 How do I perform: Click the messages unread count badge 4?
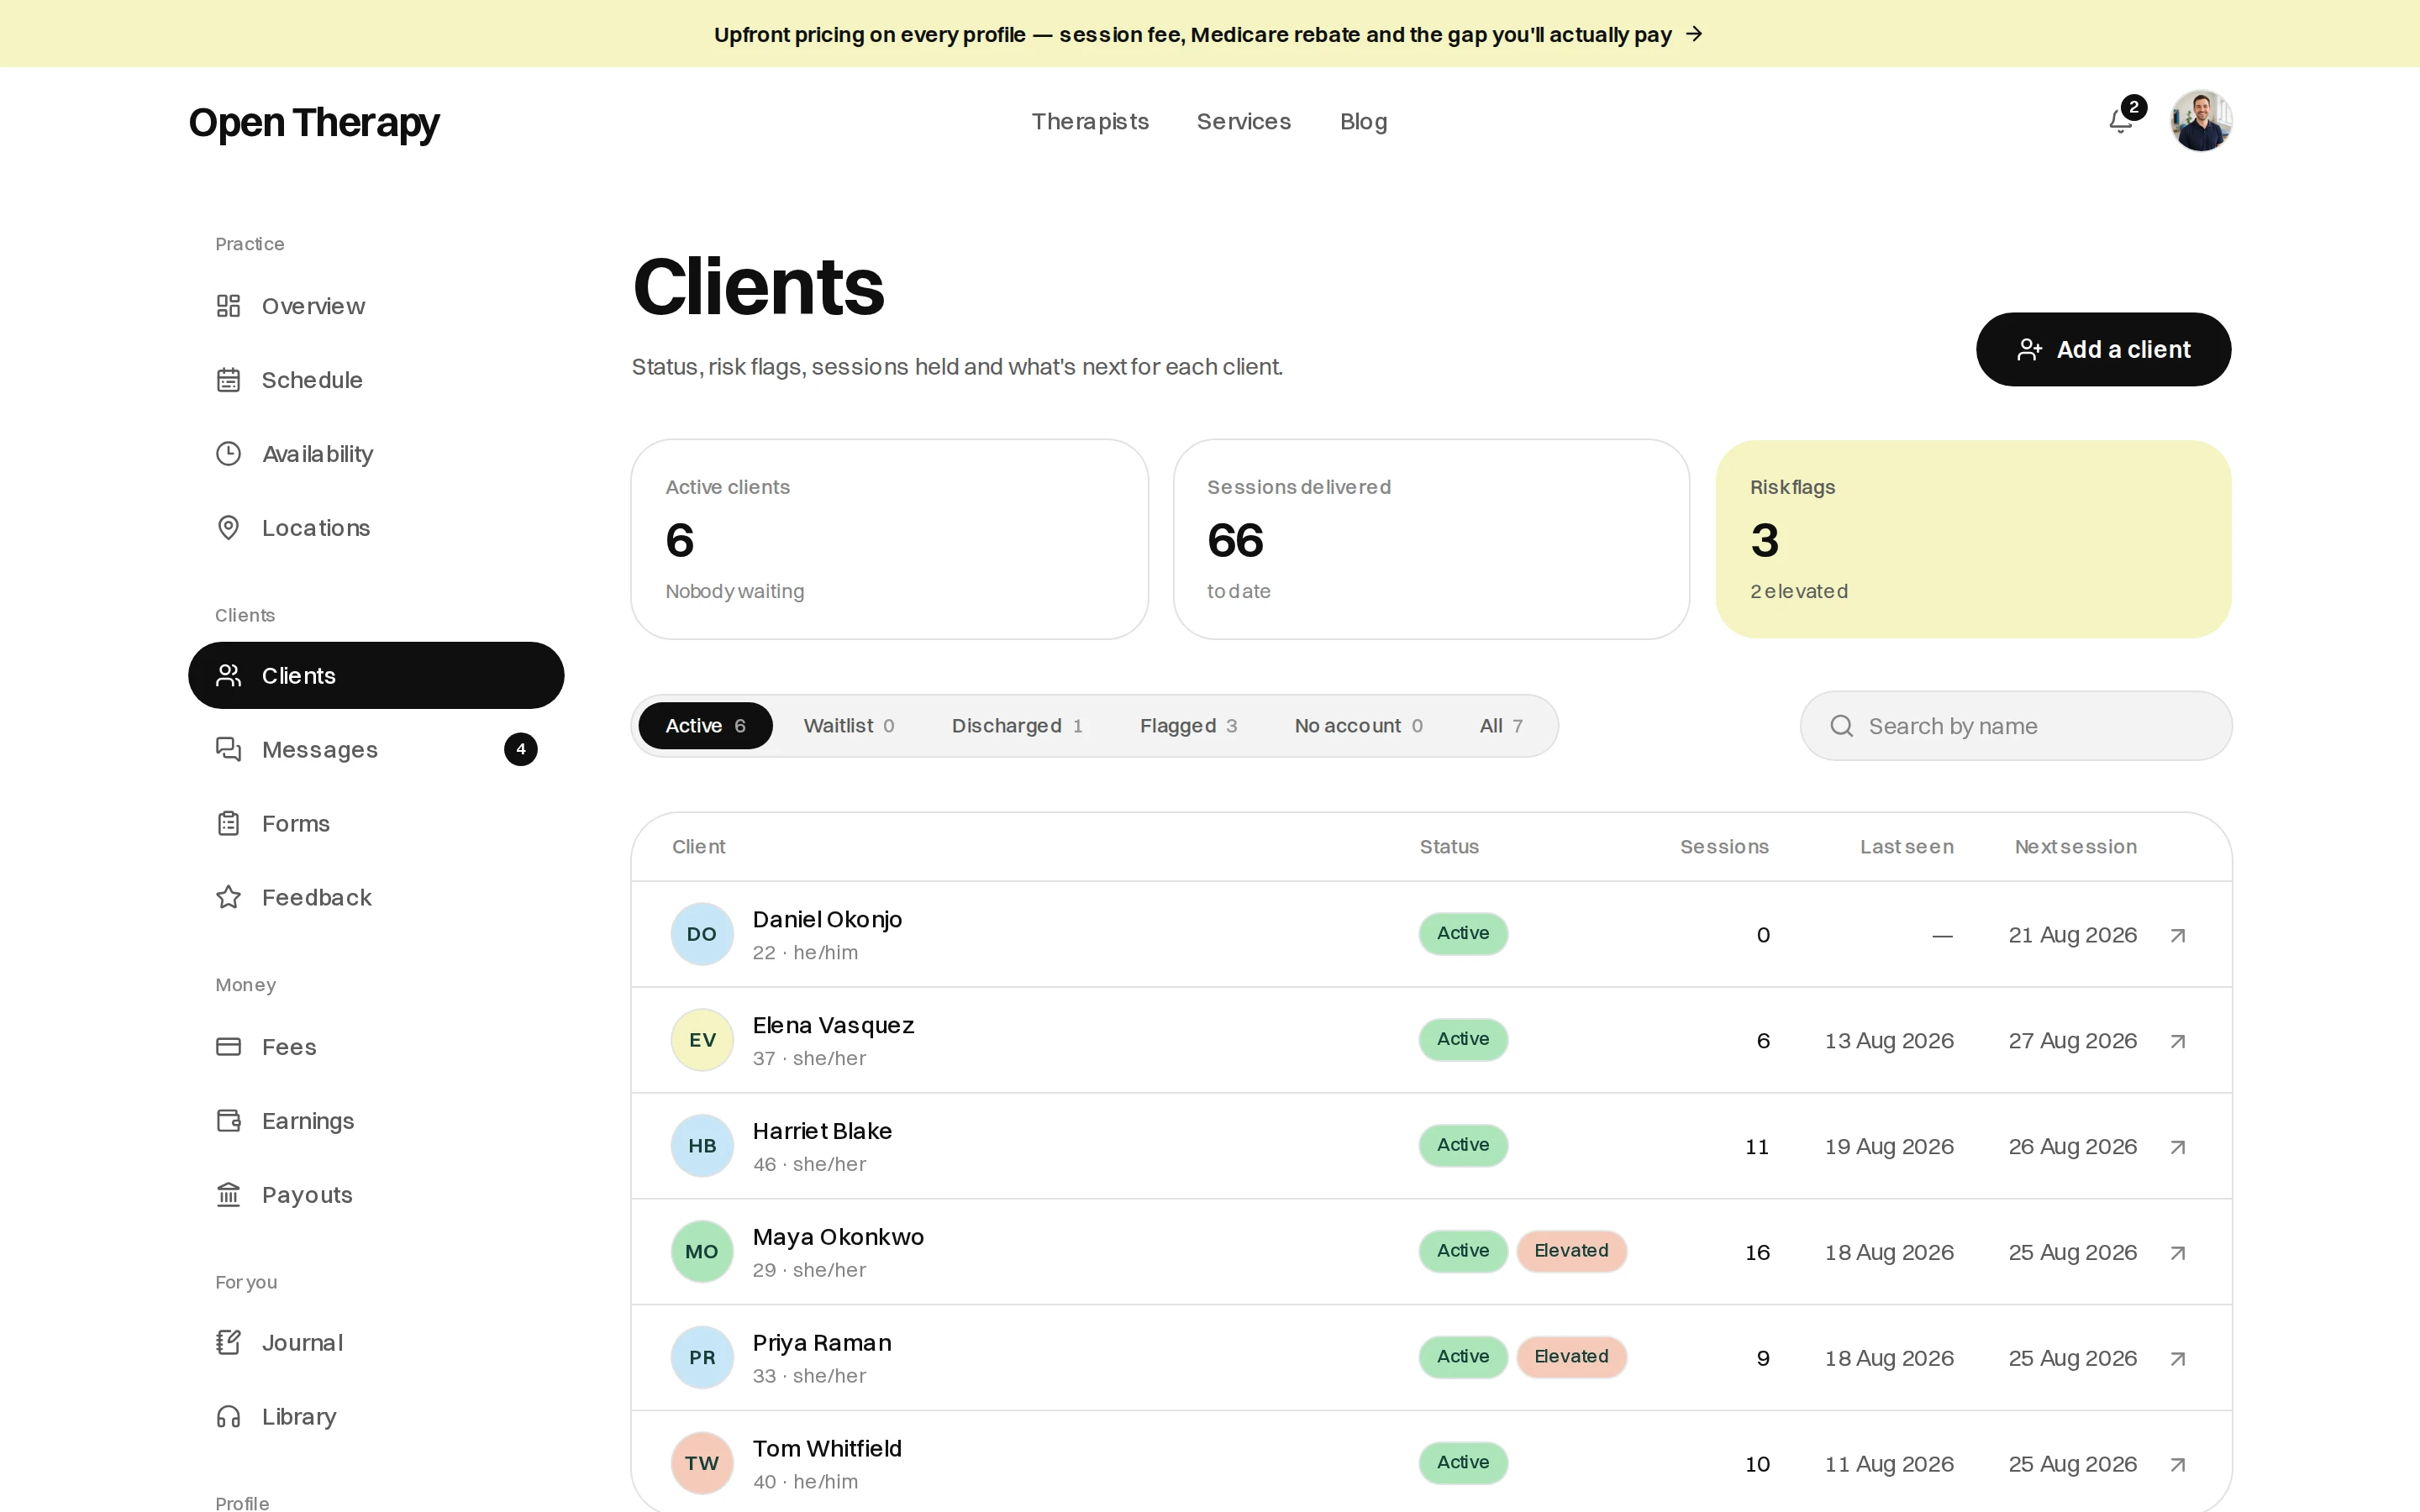tap(521, 750)
